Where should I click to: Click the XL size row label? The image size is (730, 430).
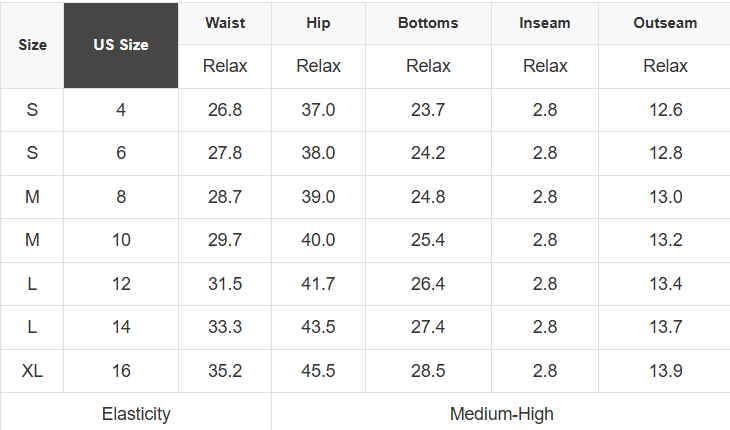pyautogui.click(x=32, y=371)
